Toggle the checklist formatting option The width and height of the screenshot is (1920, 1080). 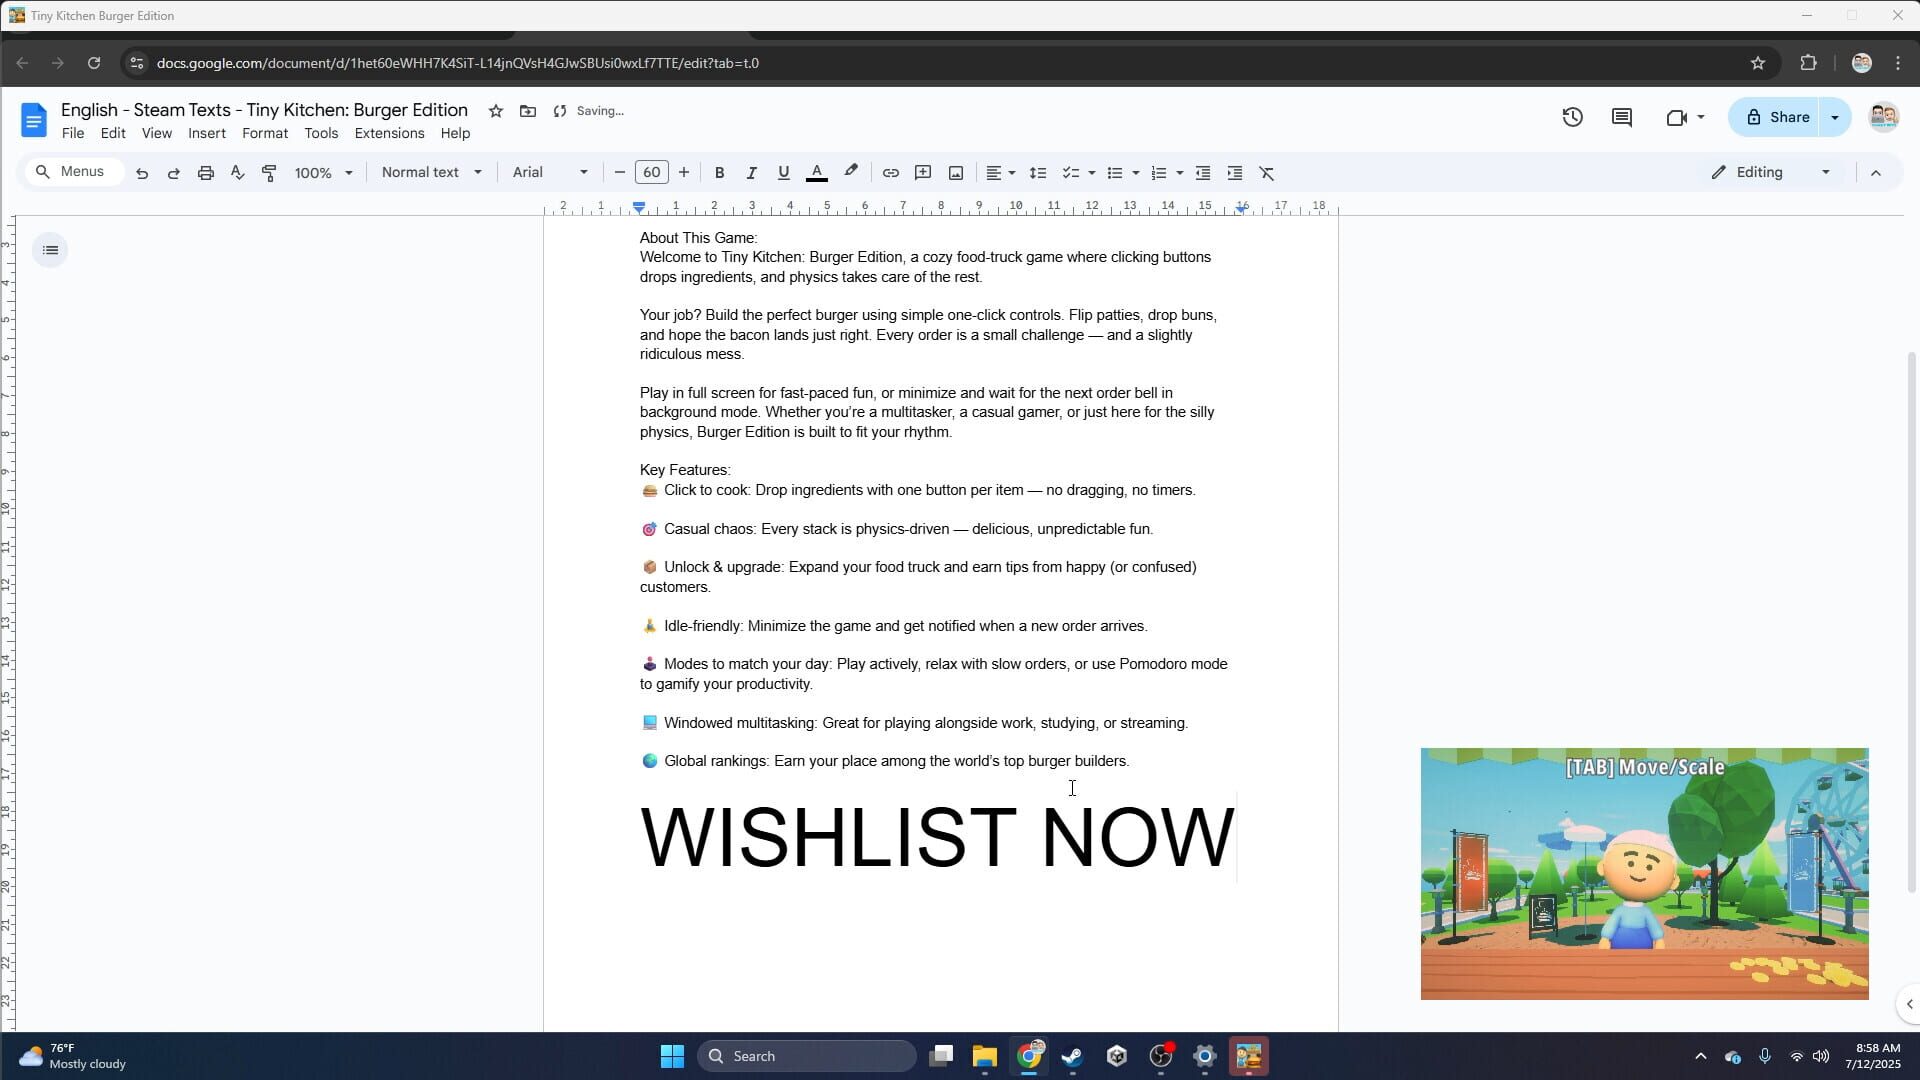1070,172
